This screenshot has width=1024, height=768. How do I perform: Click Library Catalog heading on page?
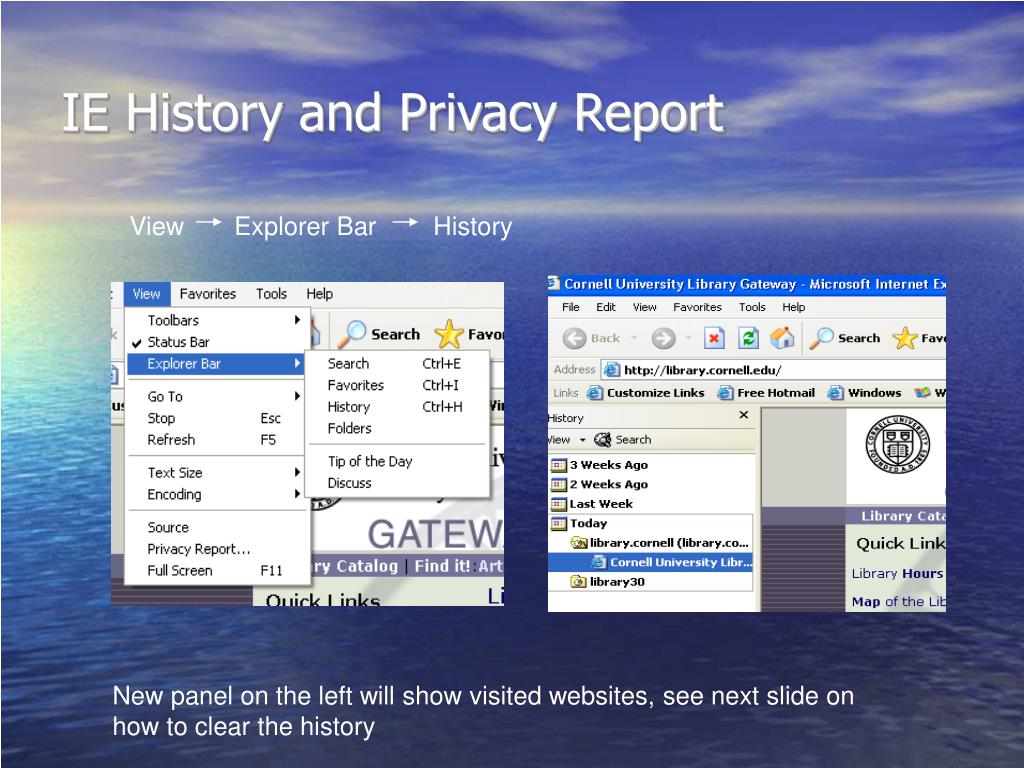tap(903, 516)
